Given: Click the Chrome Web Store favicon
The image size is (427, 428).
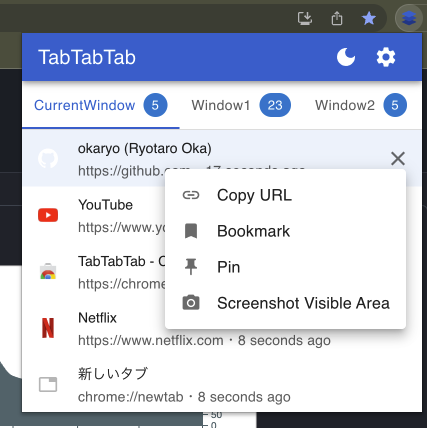Looking at the screenshot, I should [48, 271].
